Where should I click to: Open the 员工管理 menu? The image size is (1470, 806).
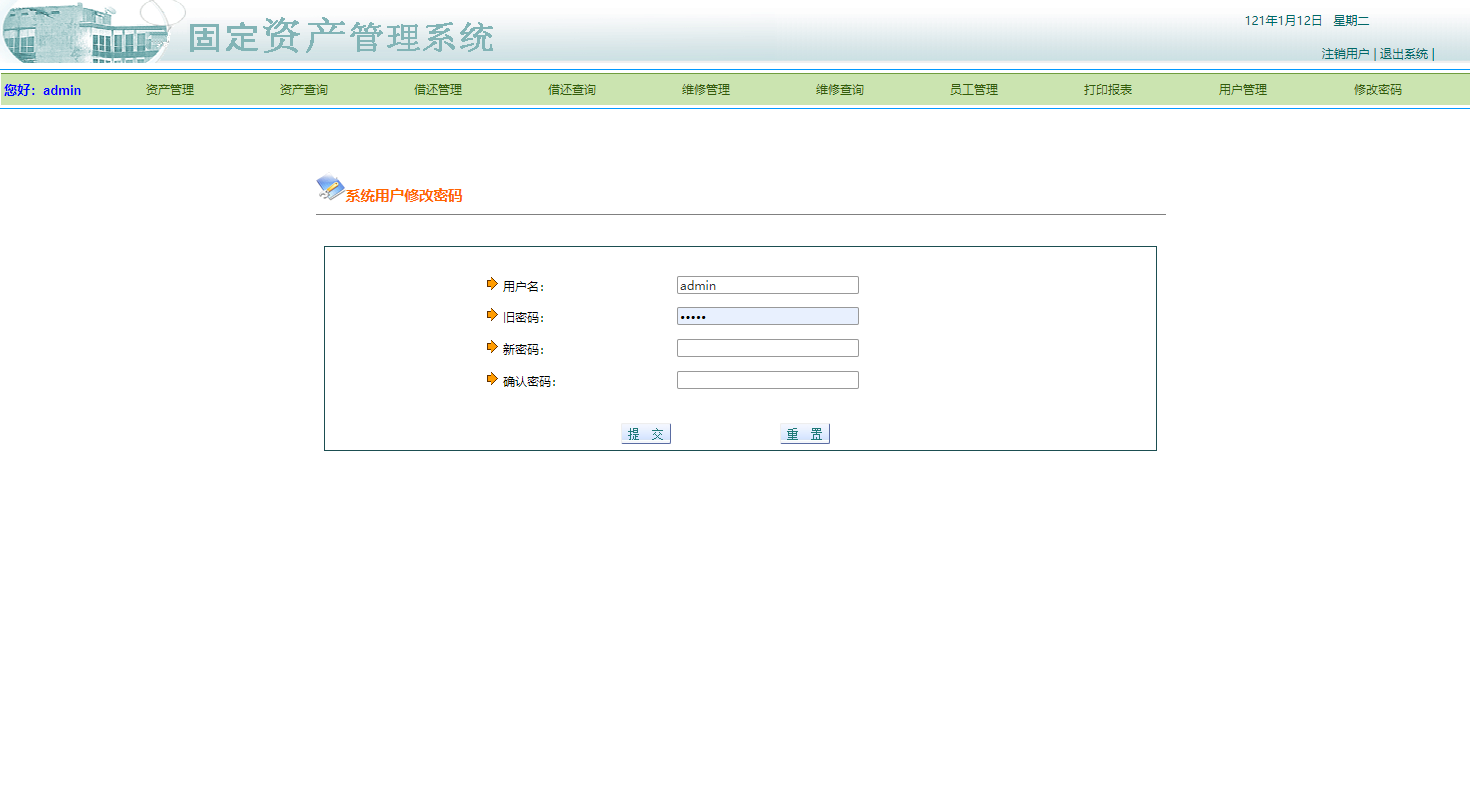click(973, 89)
